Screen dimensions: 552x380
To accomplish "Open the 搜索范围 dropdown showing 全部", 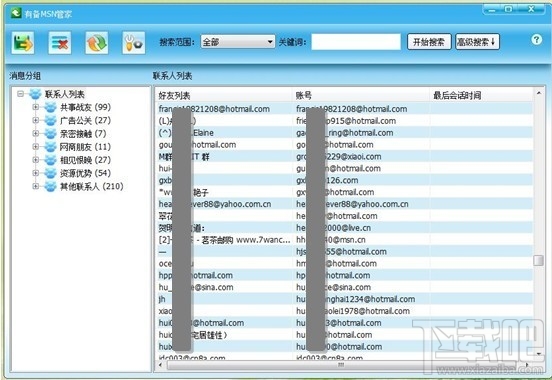I will (x=238, y=42).
